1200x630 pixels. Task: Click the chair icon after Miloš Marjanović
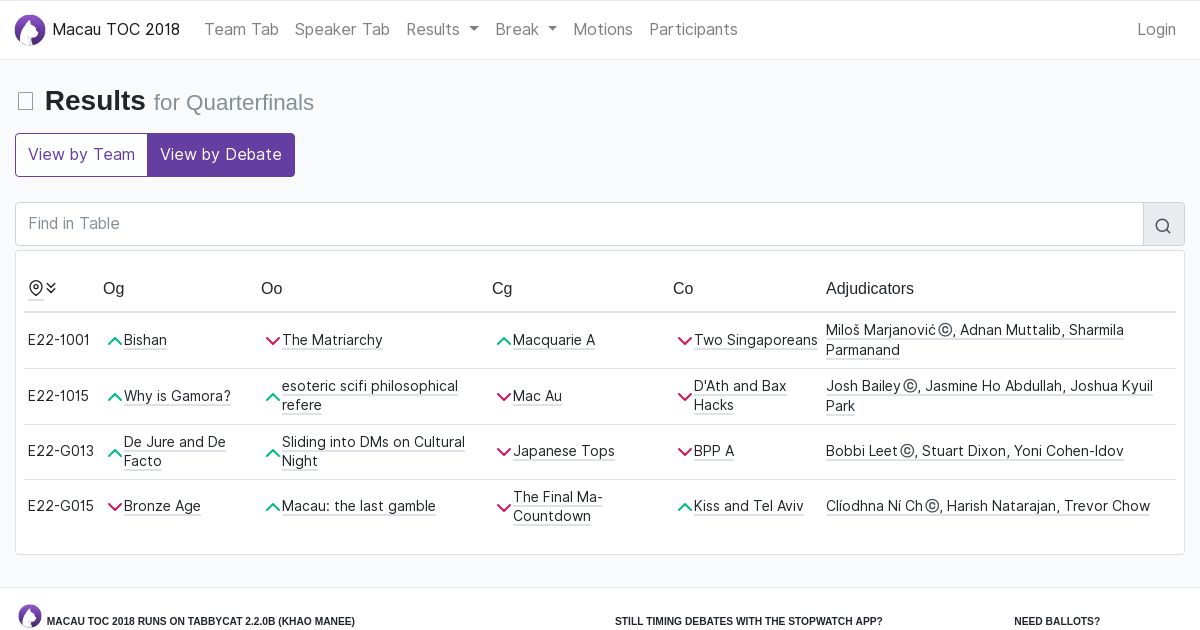pyautogui.click(x=945, y=330)
